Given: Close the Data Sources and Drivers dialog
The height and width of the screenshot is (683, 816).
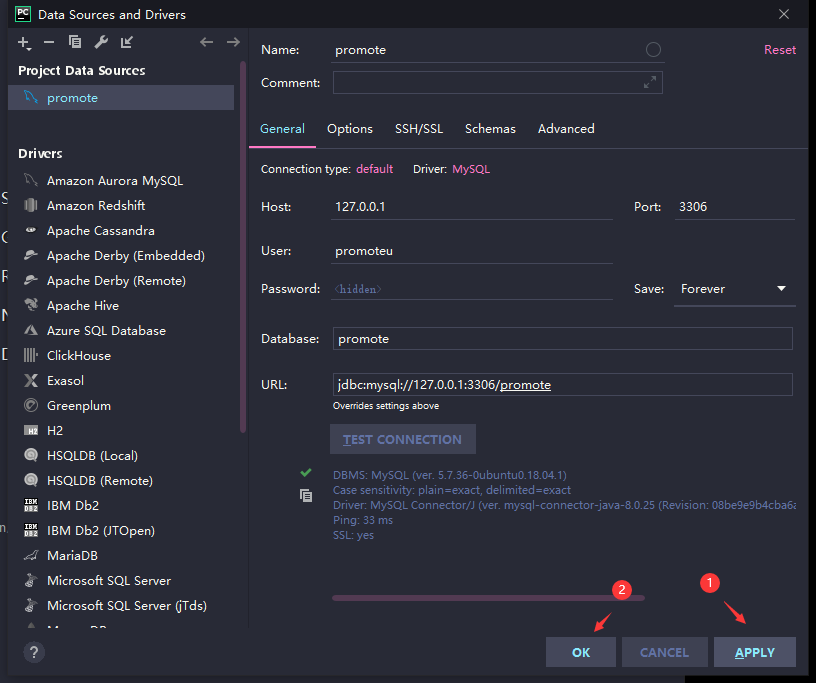Looking at the screenshot, I should point(784,14).
